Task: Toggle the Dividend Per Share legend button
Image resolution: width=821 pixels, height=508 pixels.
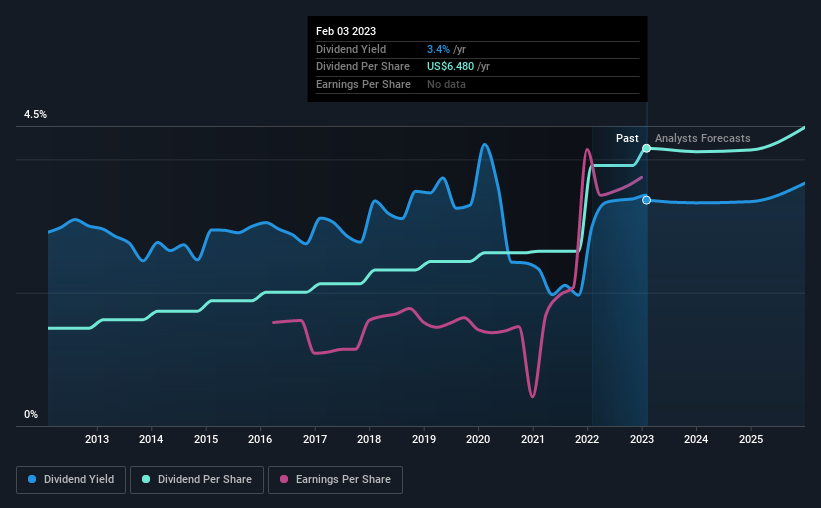Action: (x=197, y=480)
